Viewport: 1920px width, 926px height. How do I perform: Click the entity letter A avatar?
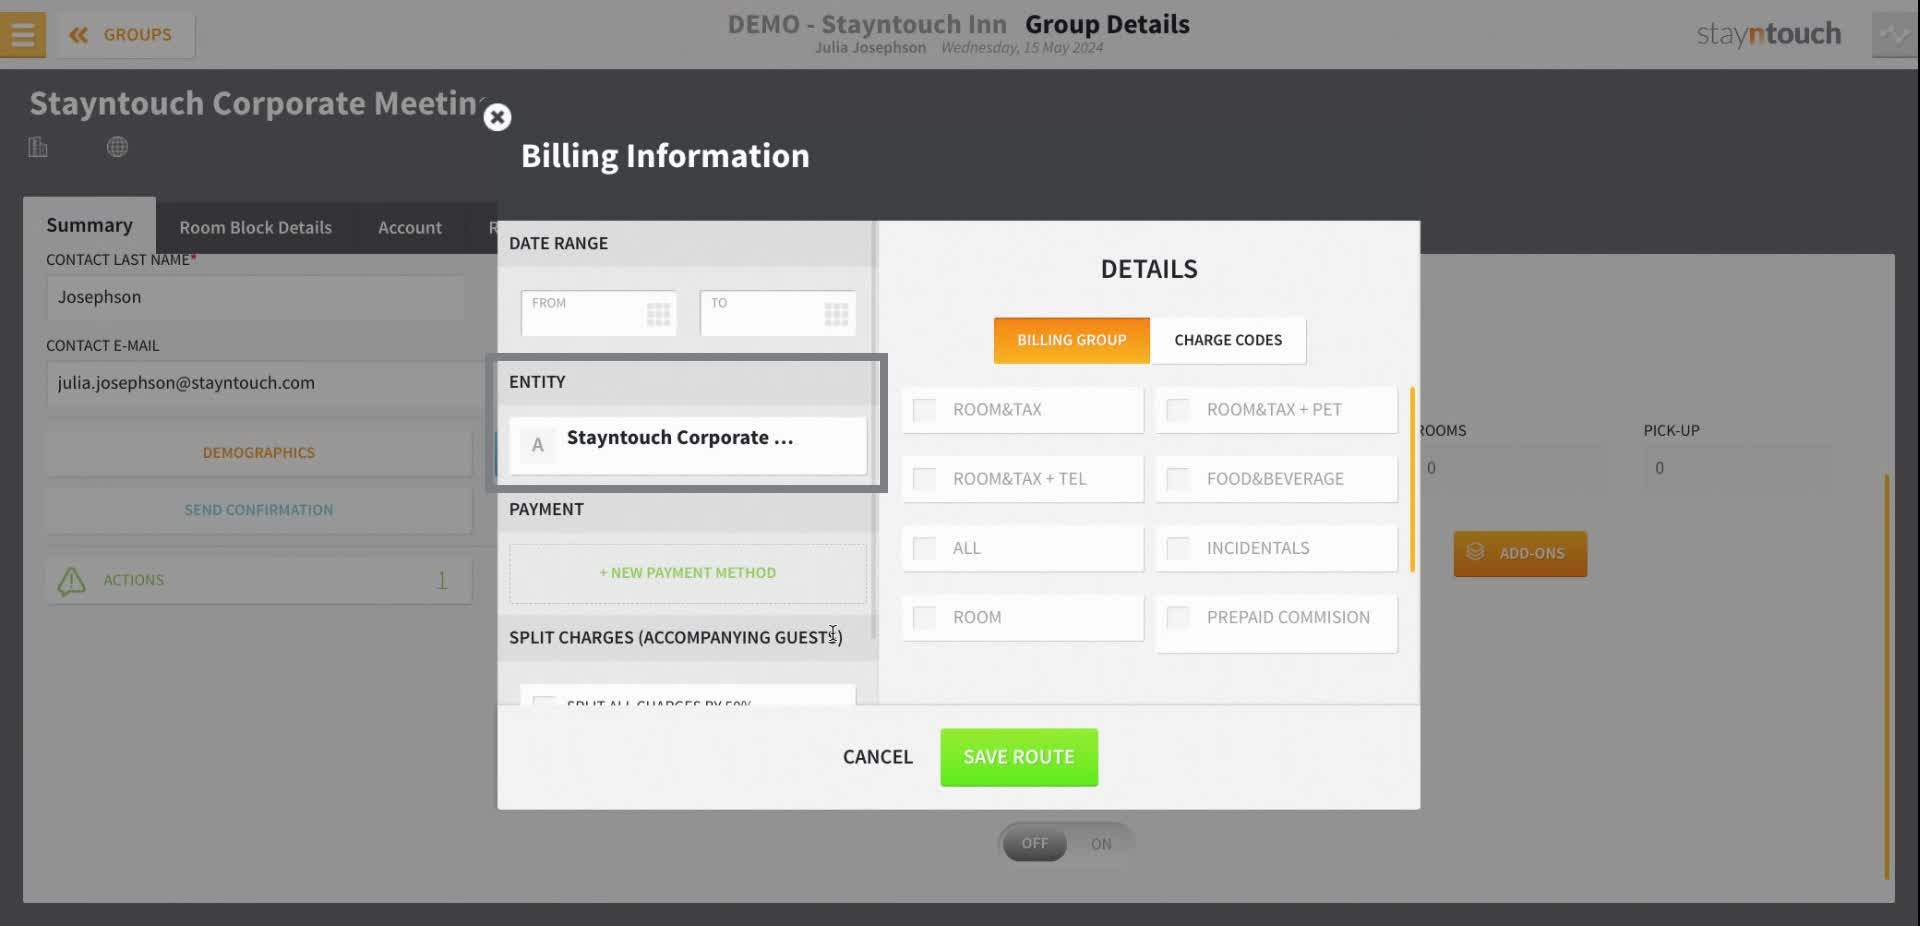click(538, 445)
